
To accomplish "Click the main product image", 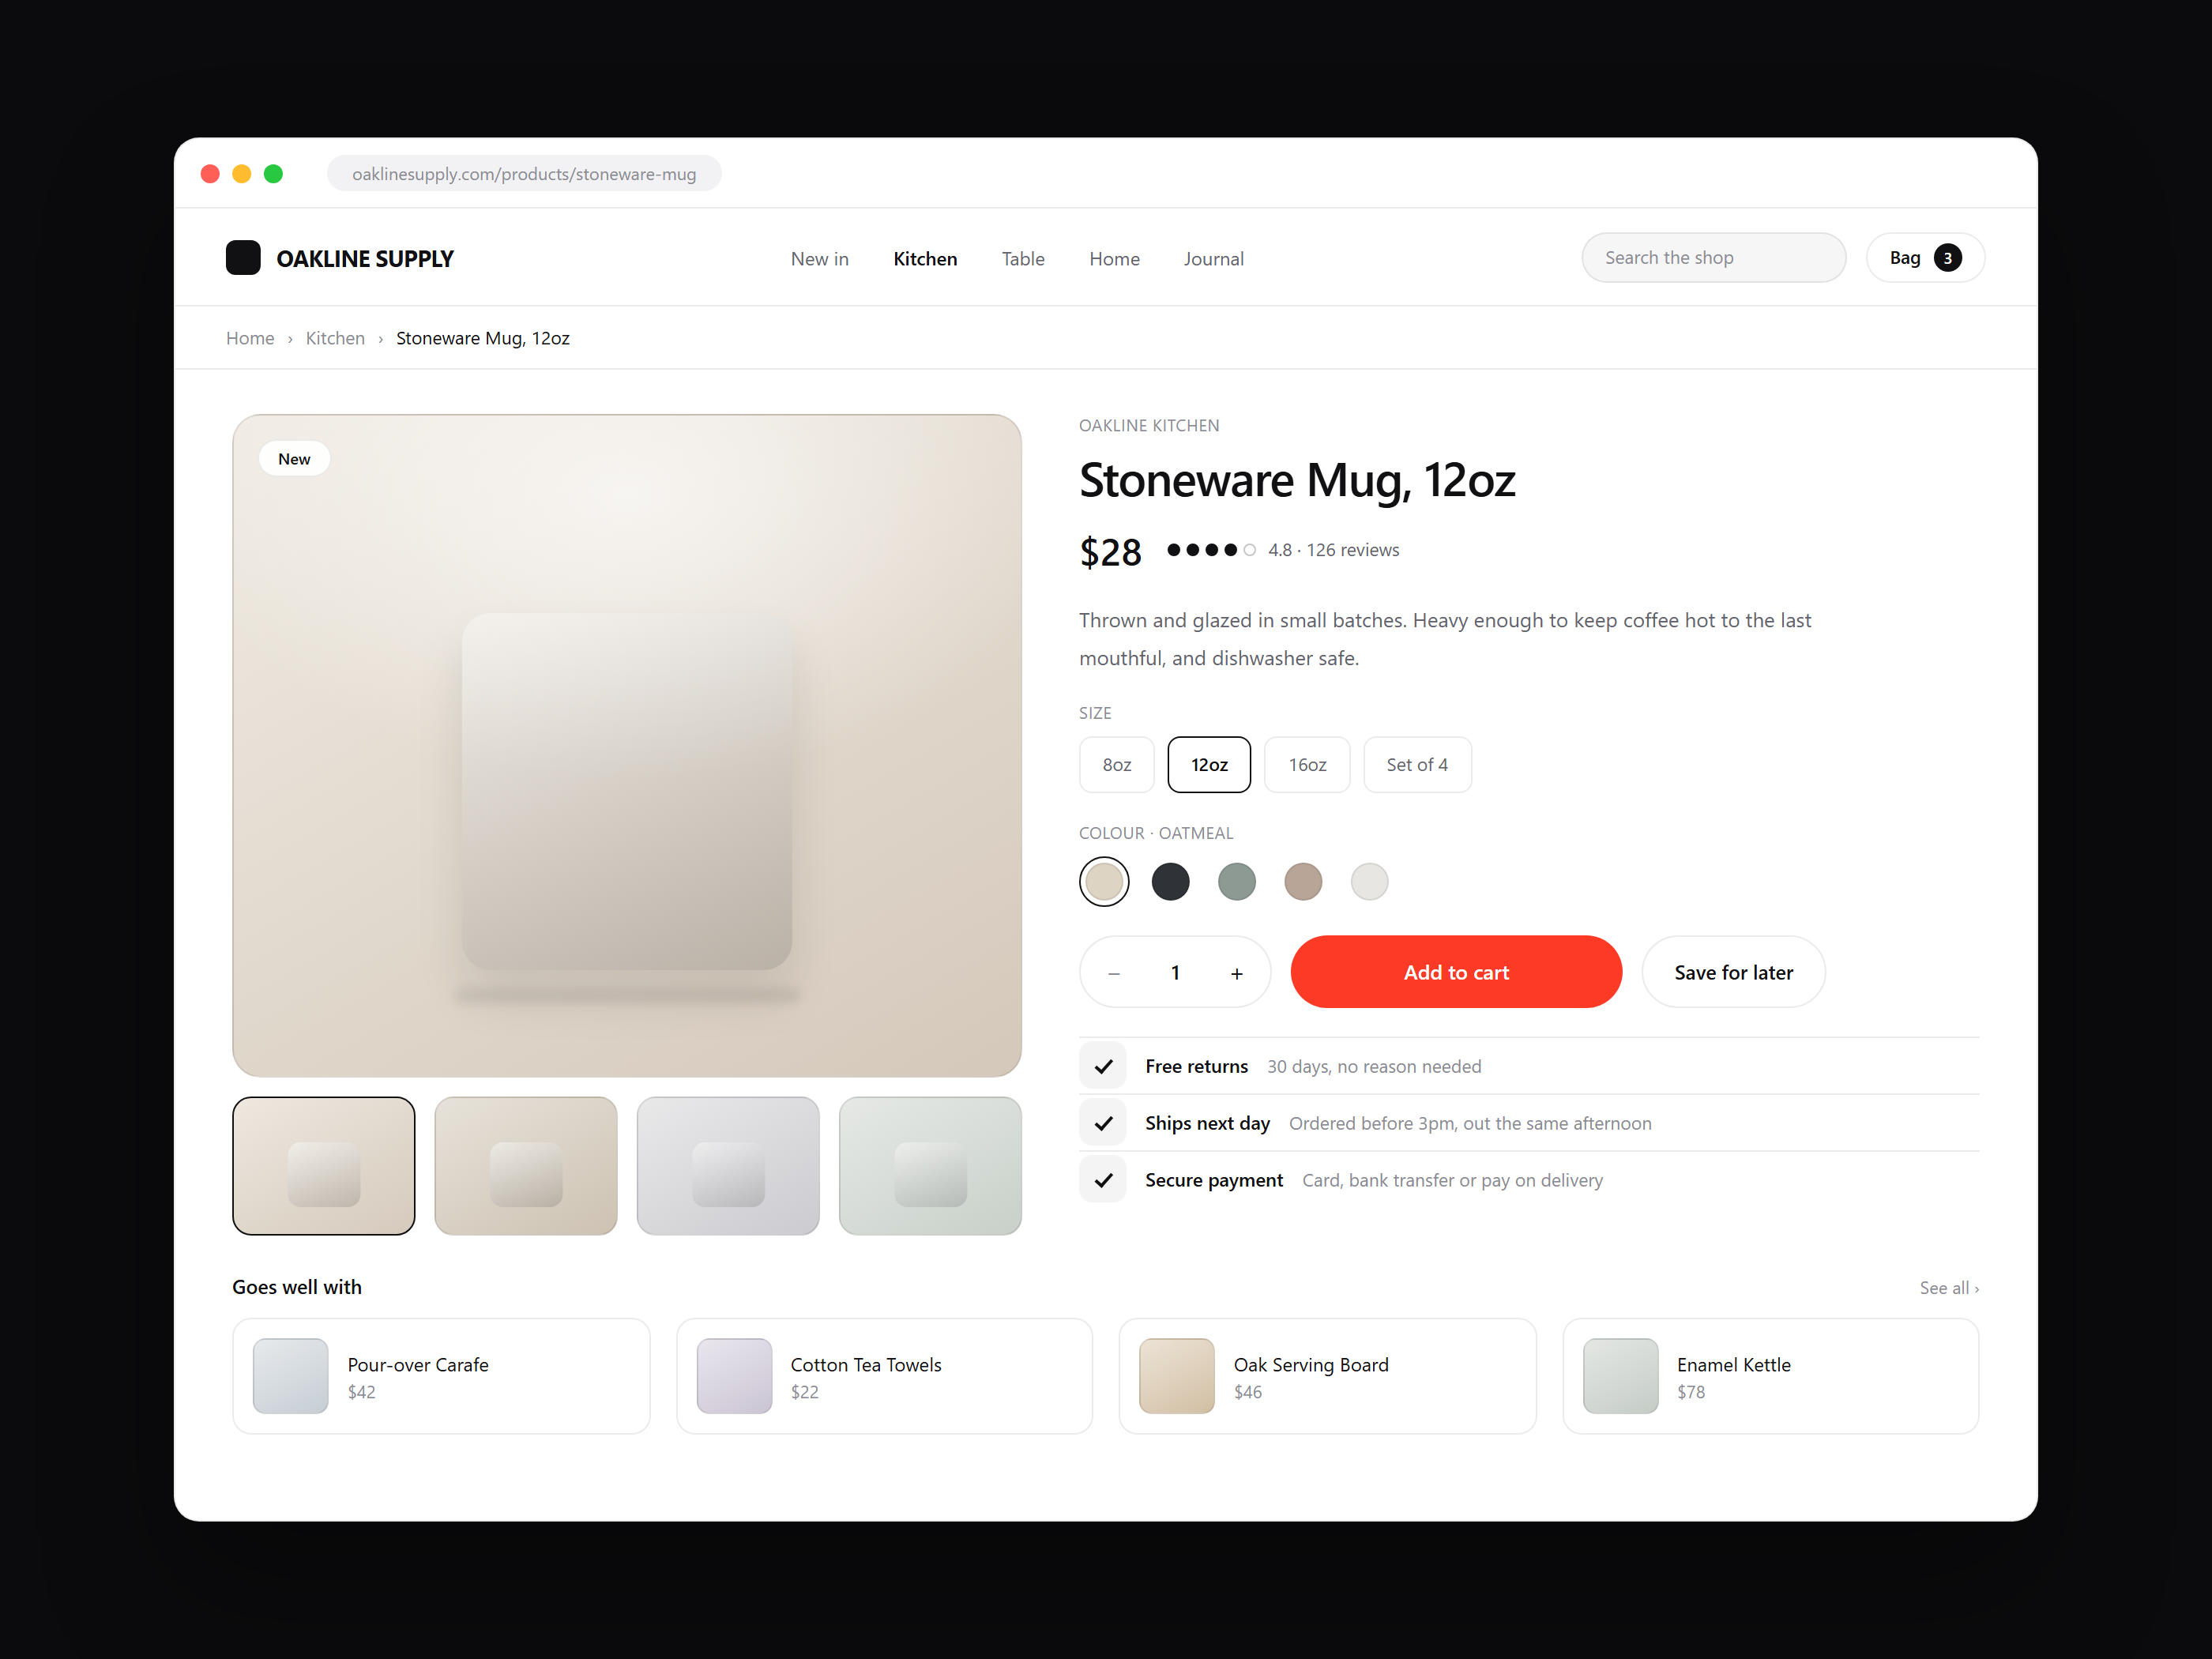I will tap(627, 746).
